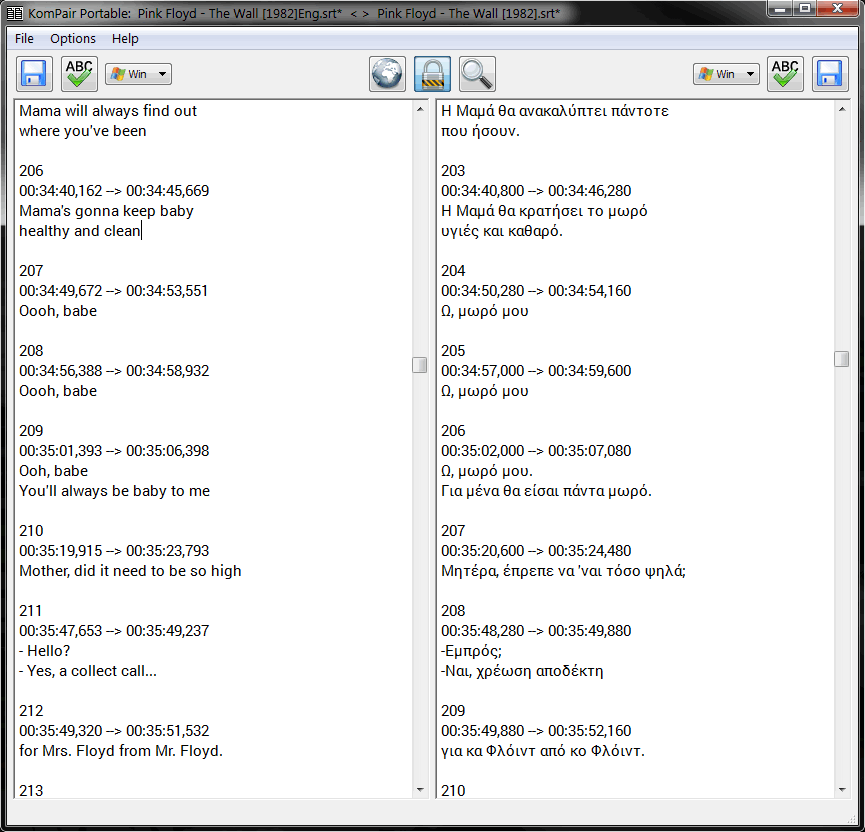This screenshot has width=865, height=832.
Task: Click subtitle number 206 in right pane
Action: click(x=453, y=431)
